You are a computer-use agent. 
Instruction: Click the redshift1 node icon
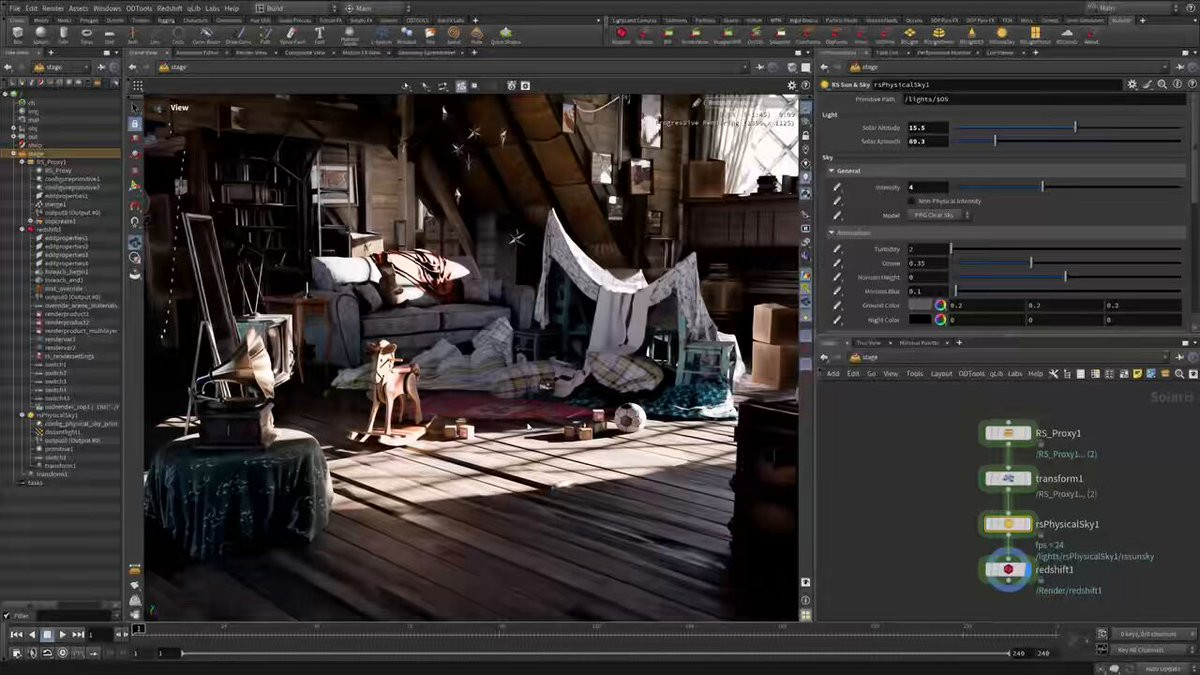pyautogui.click(x=1008, y=569)
